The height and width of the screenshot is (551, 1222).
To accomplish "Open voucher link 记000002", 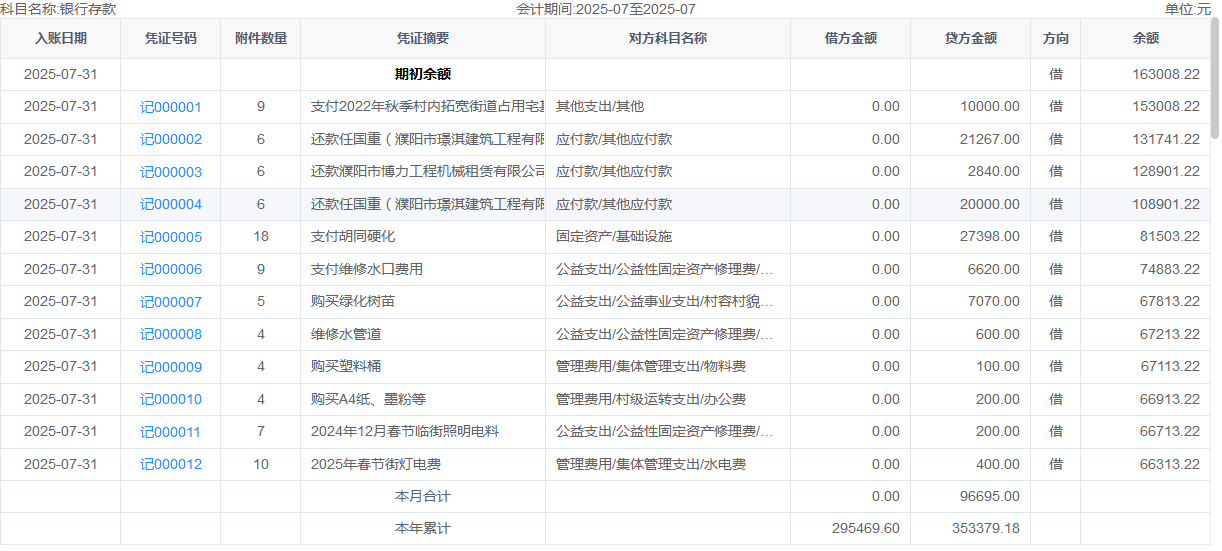I will click(x=170, y=140).
